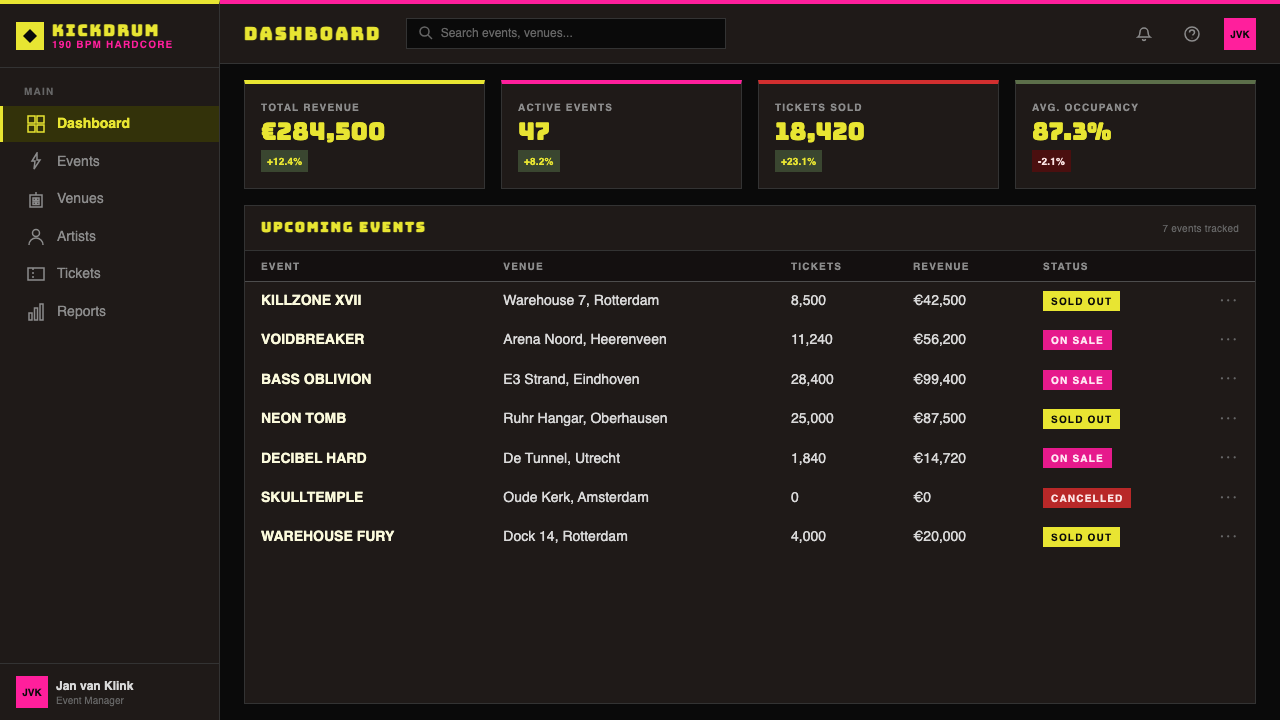Viewport: 1280px width, 720px height.
Task: Open Jan van Klink user profile name
Action: point(95,686)
